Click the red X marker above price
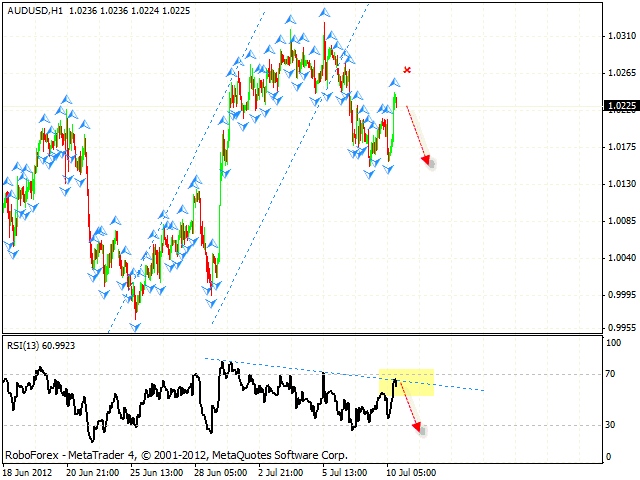This screenshot has height=480, width=640. (x=407, y=70)
